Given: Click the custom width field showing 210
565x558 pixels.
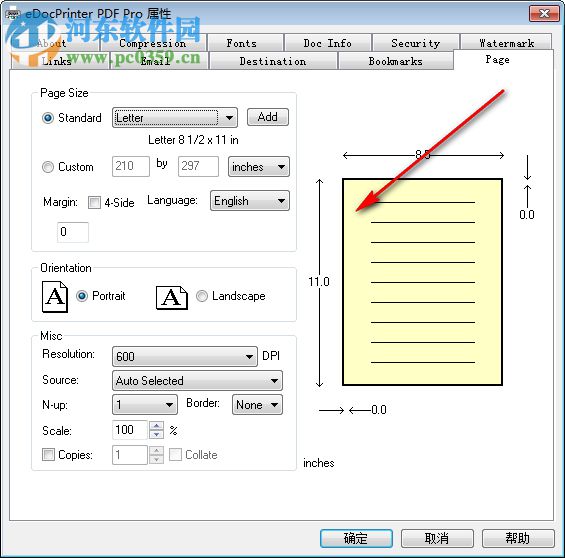Looking at the screenshot, I should (x=131, y=166).
